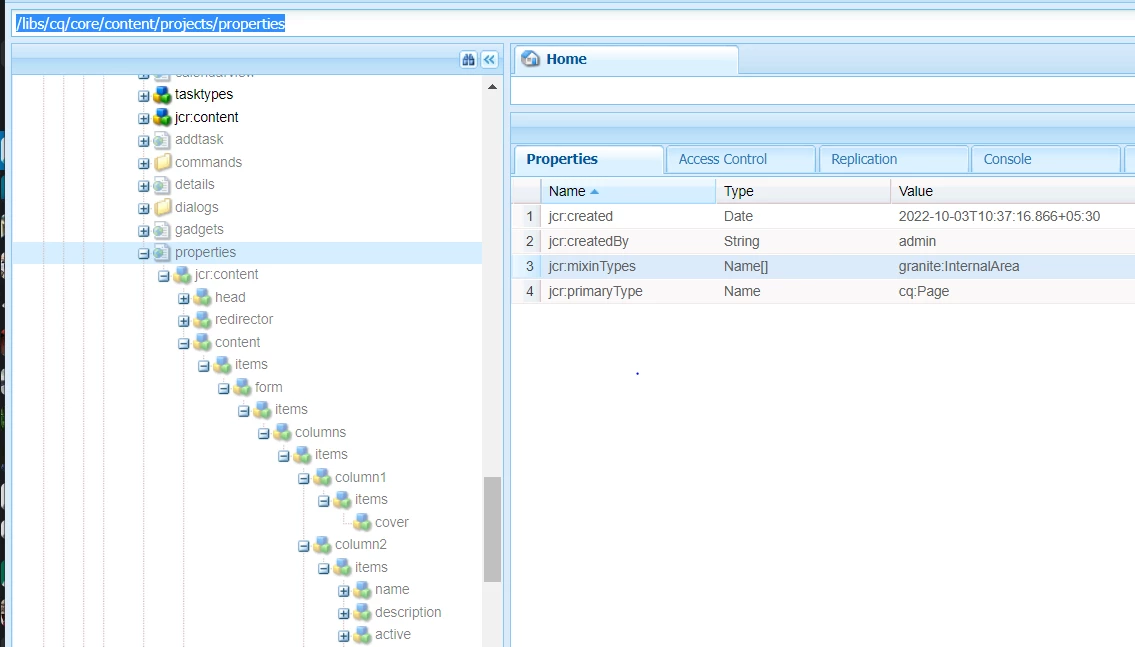1135x647 pixels.
Task: Click the commands folder icon
Action: (162, 162)
